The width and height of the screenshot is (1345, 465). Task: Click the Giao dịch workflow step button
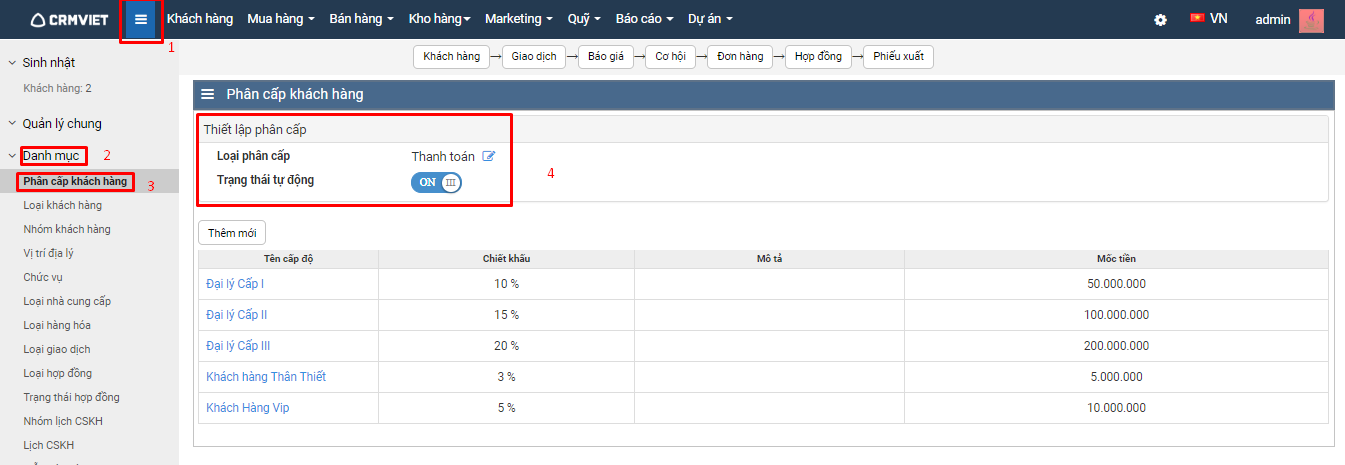pos(534,56)
